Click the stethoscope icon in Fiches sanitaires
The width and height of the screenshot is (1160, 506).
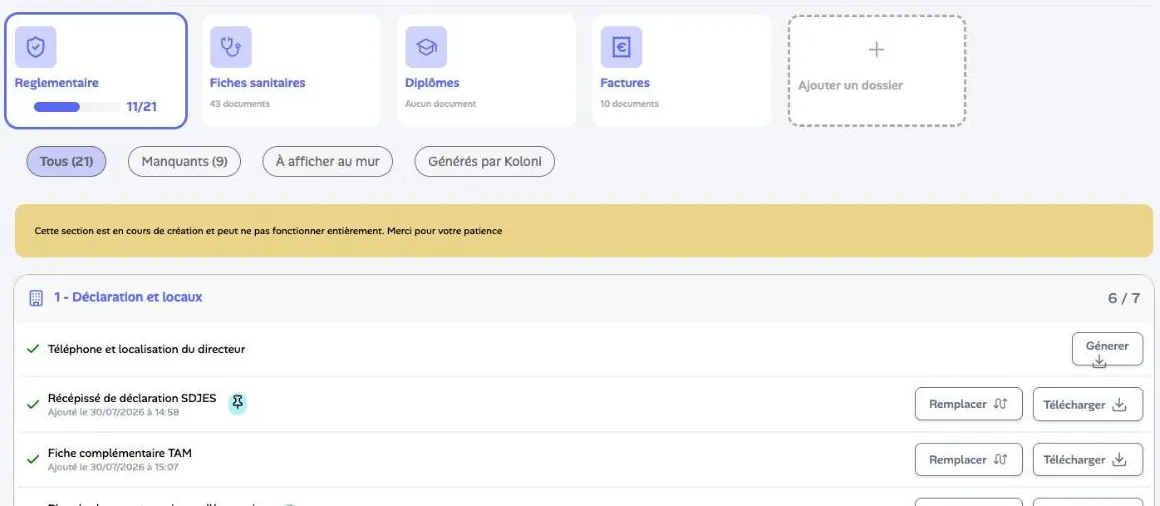231,47
